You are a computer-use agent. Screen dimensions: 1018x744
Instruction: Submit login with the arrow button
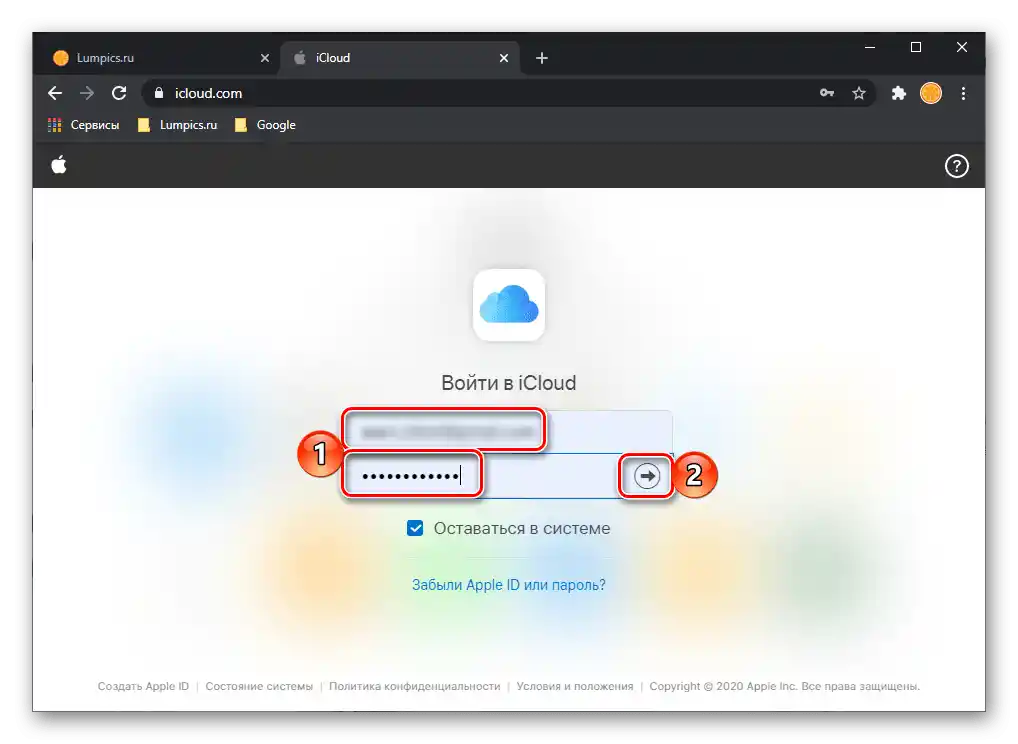647,476
